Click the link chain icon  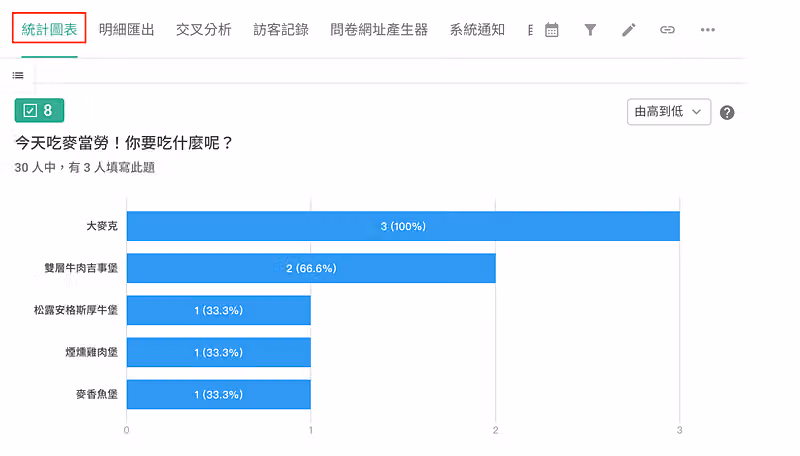coord(667,30)
